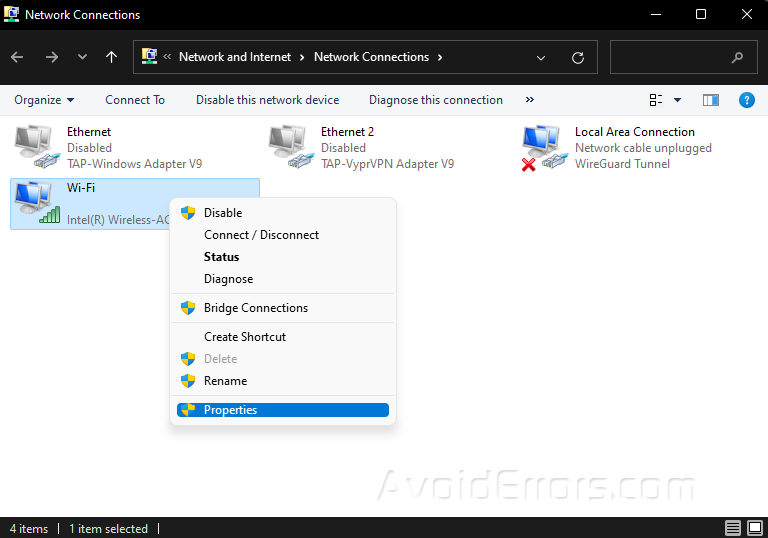Select Disable in the context menu
This screenshot has height=538, width=768.
(223, 213)
